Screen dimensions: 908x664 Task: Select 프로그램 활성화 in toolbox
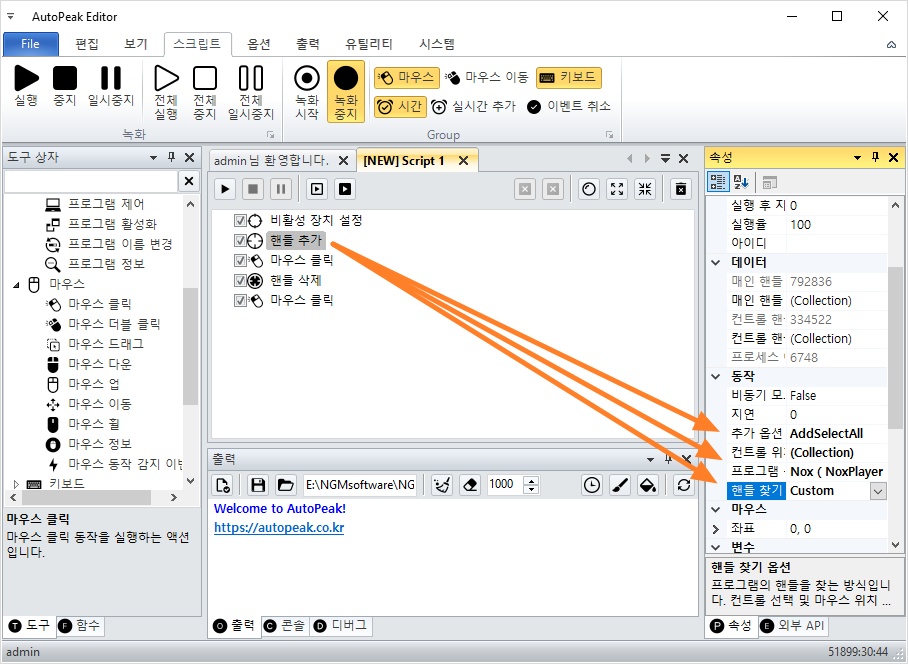(x=112, y=224)
